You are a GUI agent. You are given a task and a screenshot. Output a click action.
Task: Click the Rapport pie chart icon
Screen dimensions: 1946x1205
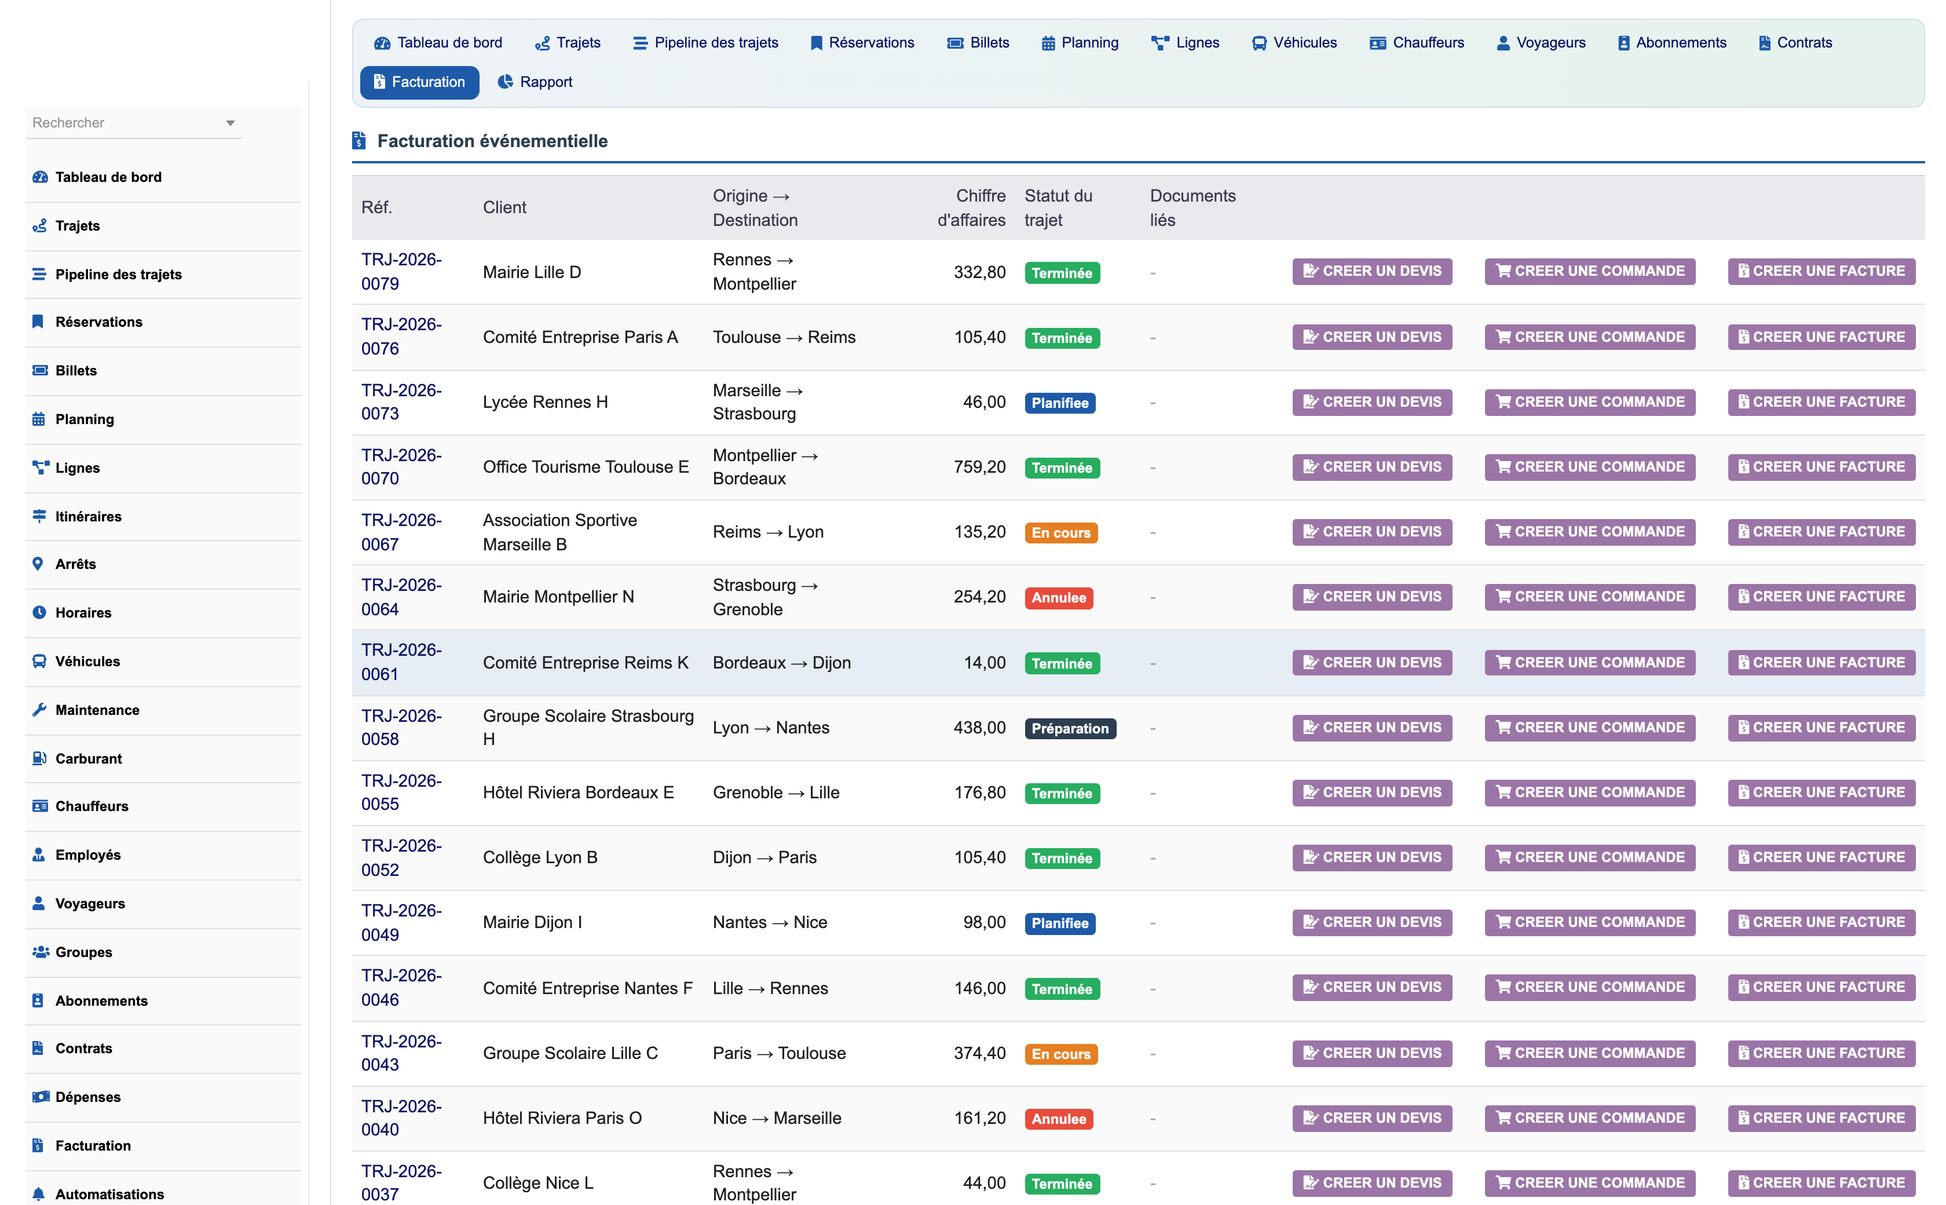(506, 82)
